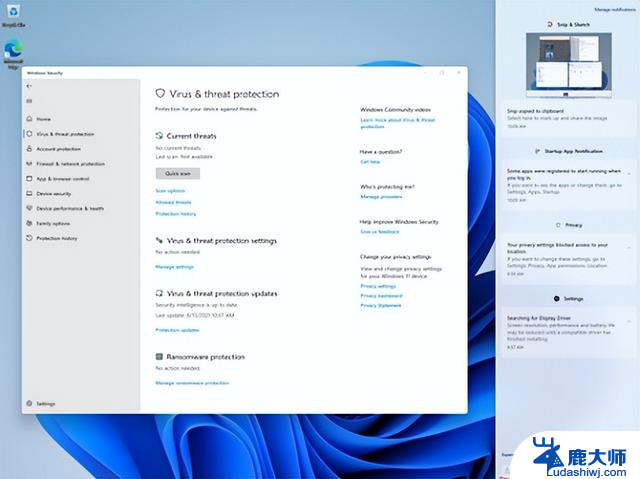Open the Manage providers link

pos(381,197)
